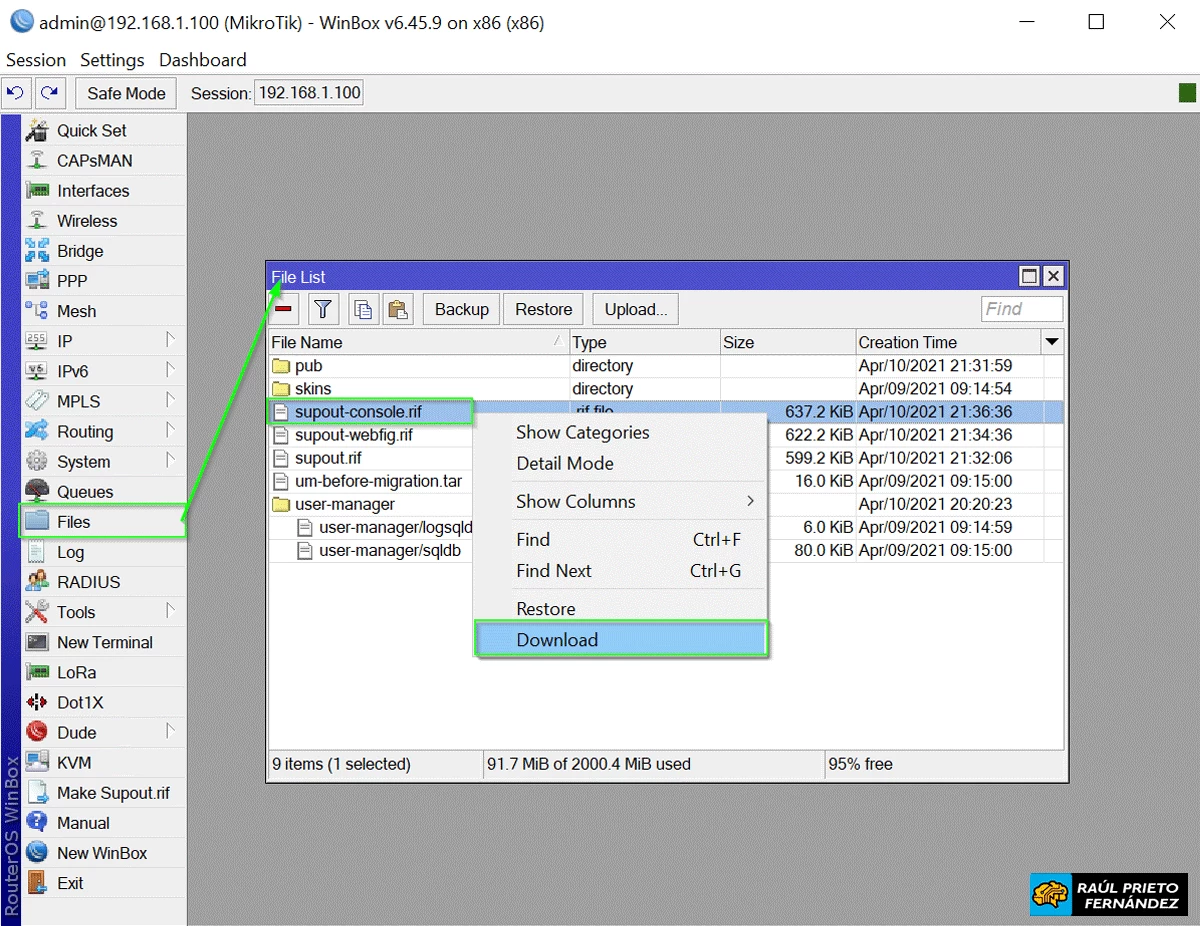This screenshot has height=926, width=1200.
Task: Click the Redo arrow icon
Action: tap(50, 92)
